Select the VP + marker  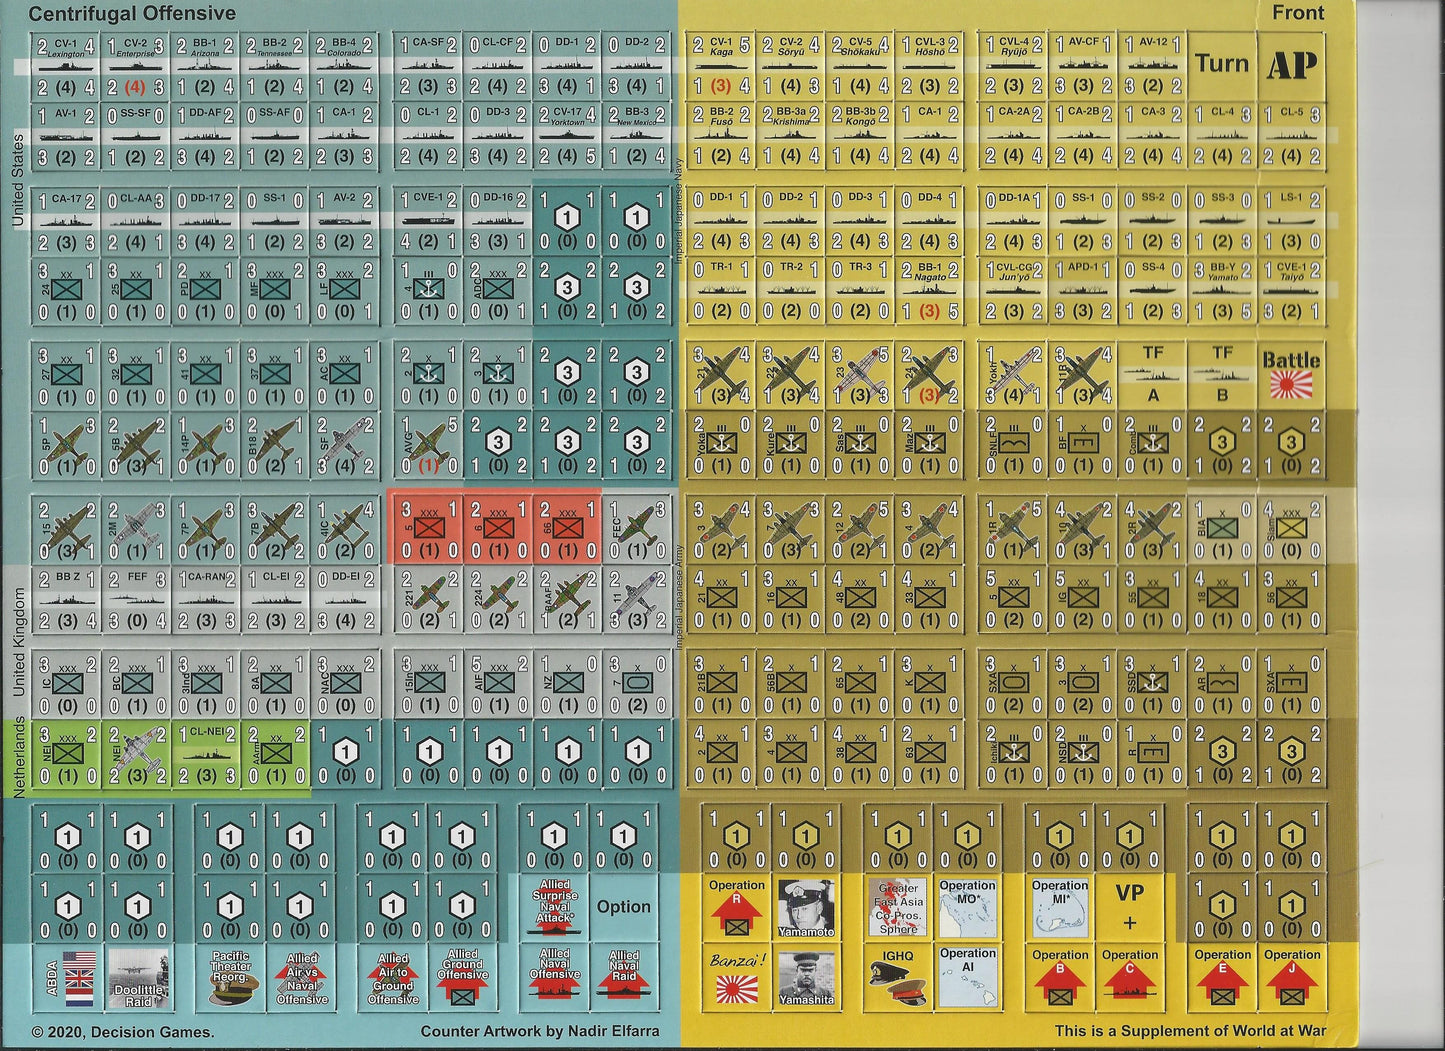[x=1129, y=908]
